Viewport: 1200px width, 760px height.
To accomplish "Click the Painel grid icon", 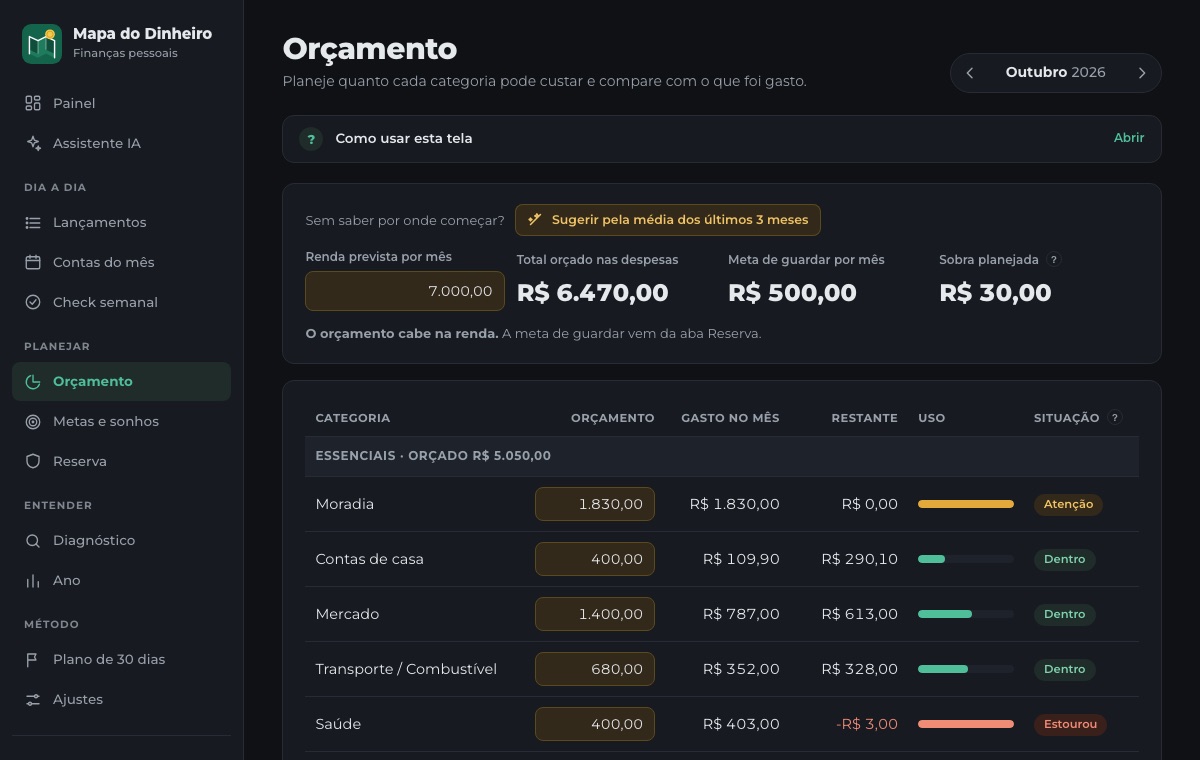I will [33, 103].
